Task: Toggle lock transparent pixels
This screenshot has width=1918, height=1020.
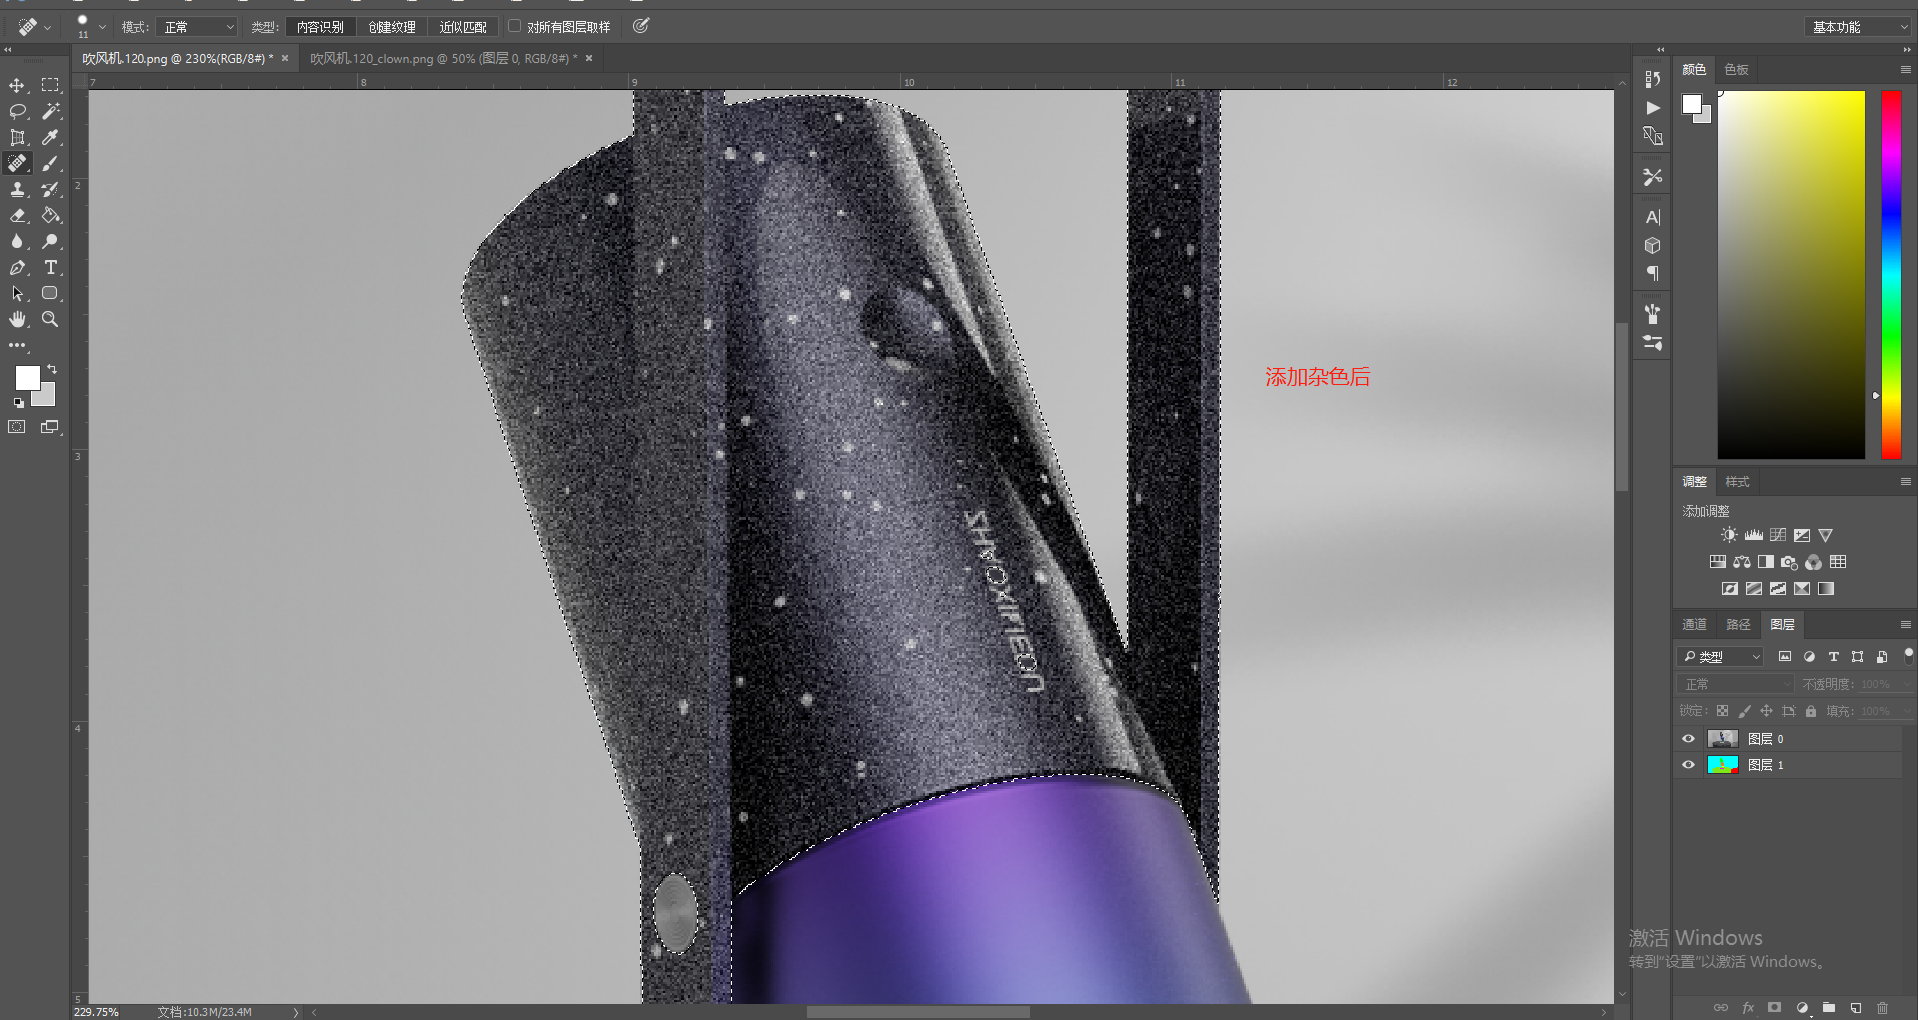Action: (x=1722, y=711)
